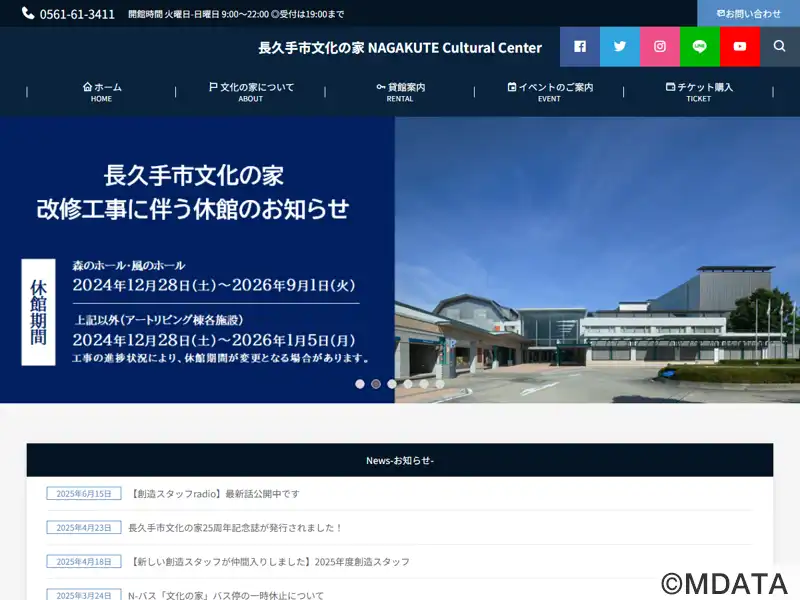Select the second slider dot
The image size is (800, 600).
click(x=376, y=384)
